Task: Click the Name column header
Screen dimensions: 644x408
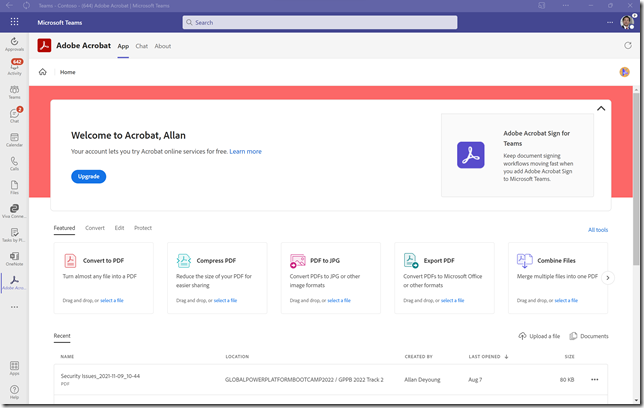Action: 67,357
